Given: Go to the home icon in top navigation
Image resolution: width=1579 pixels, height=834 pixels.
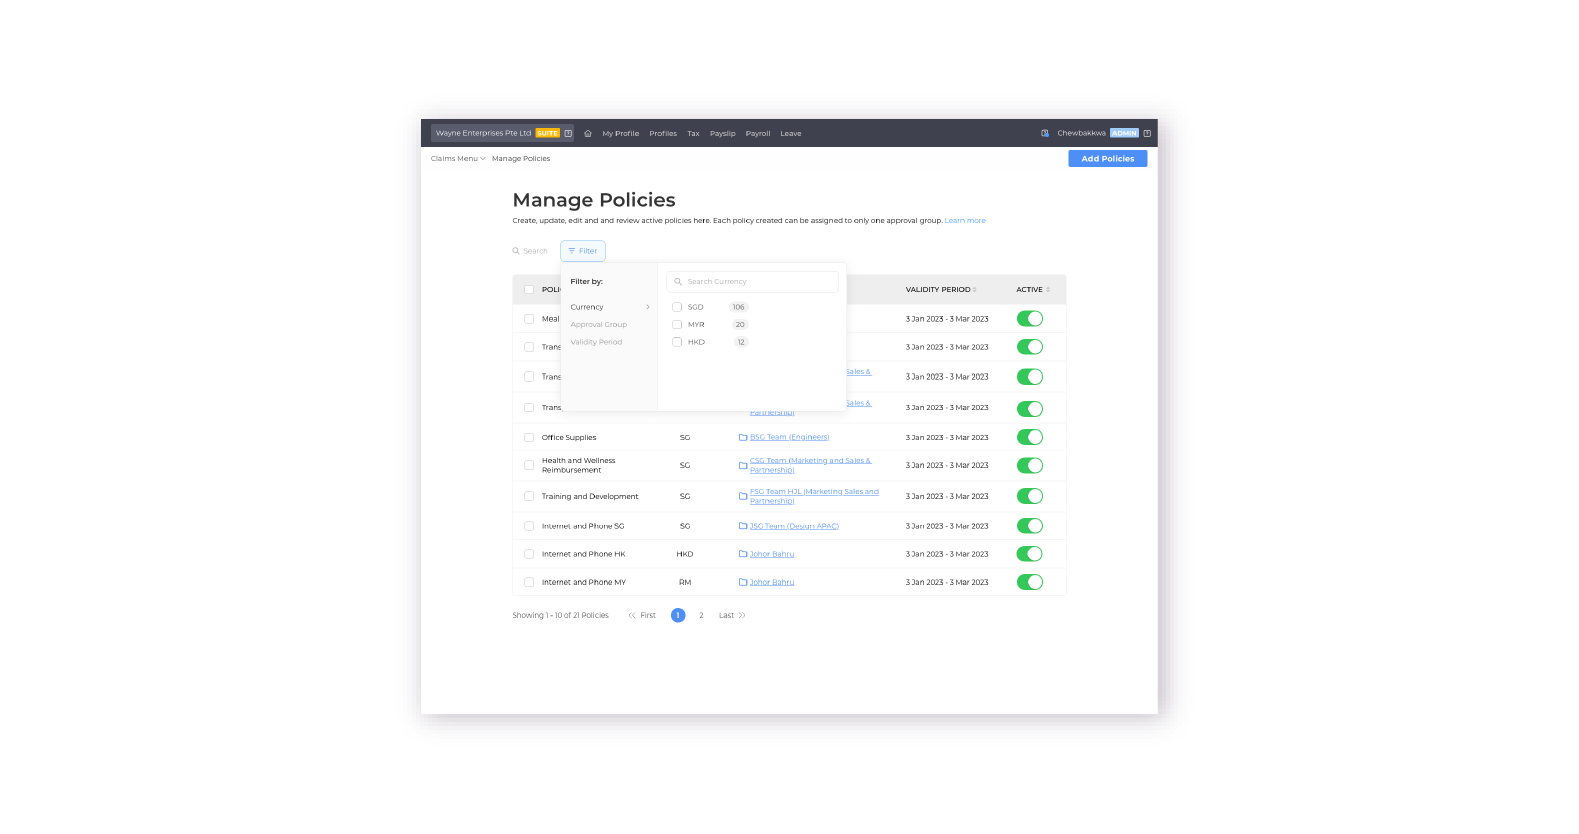Looking at the screenshot, I should coord(588,133).
